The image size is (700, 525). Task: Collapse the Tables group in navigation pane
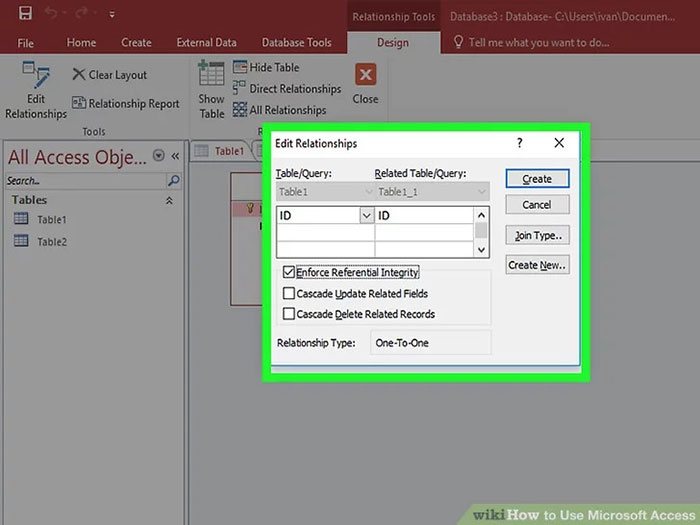pos(169,200)
